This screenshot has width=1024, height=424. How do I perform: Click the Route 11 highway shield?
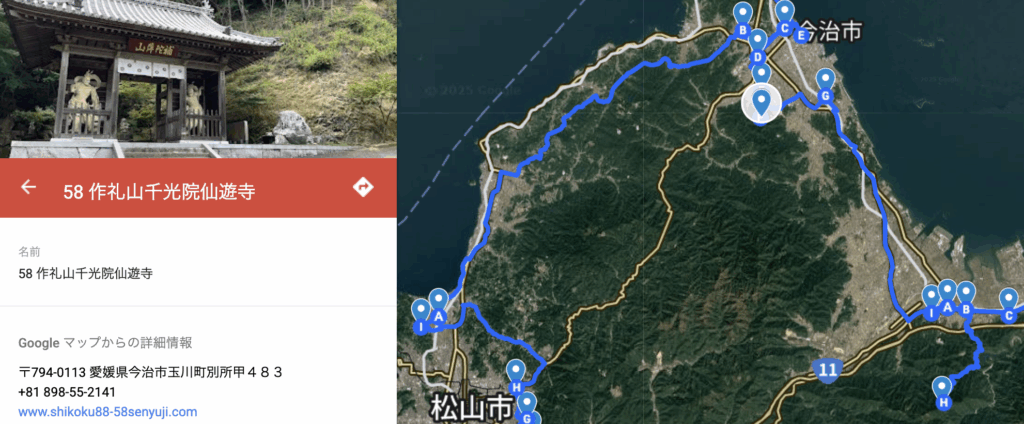[827, 370]
